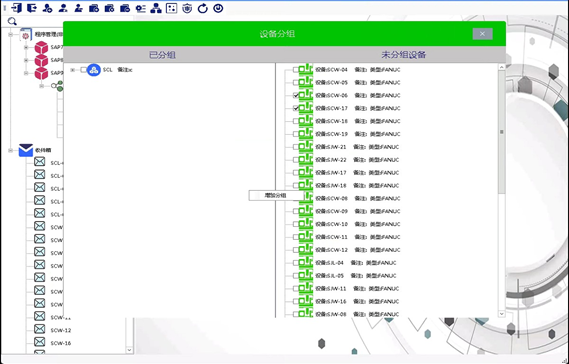Toggle the SCL group checkbox

(83, 70)
